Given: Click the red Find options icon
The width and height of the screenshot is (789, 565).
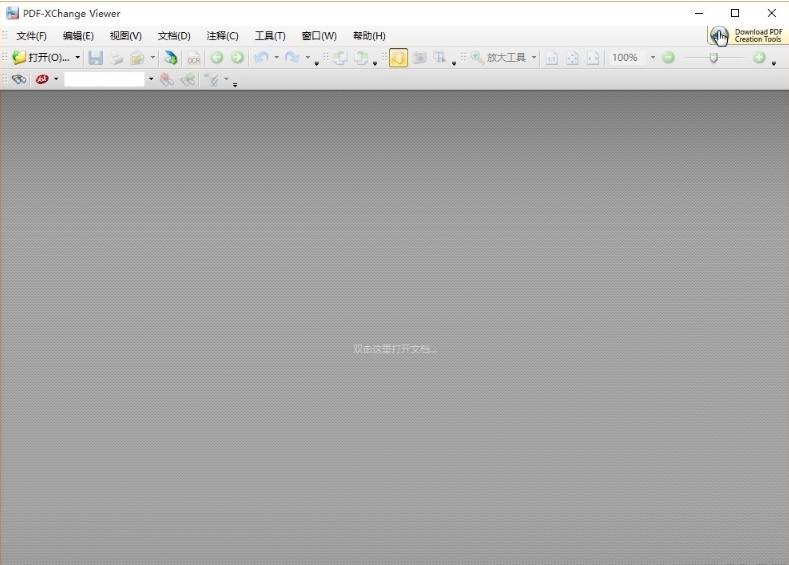Looking at the screenshot, I should (x=42, y=79).
